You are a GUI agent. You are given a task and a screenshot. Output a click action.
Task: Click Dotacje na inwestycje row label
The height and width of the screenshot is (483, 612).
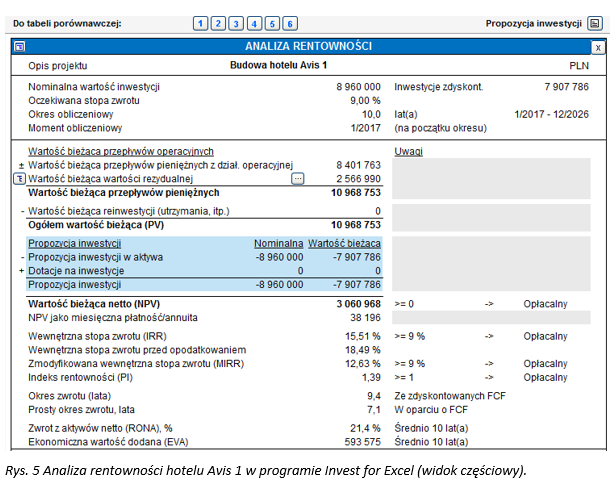76,271
